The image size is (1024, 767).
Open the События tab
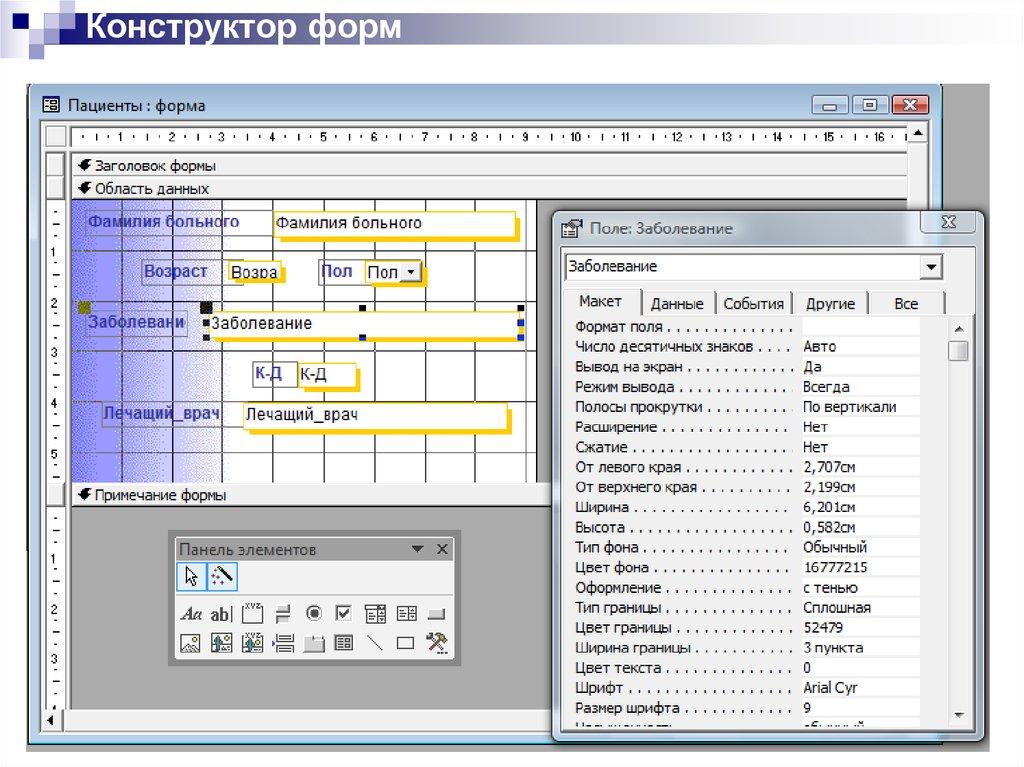[753, 304]
